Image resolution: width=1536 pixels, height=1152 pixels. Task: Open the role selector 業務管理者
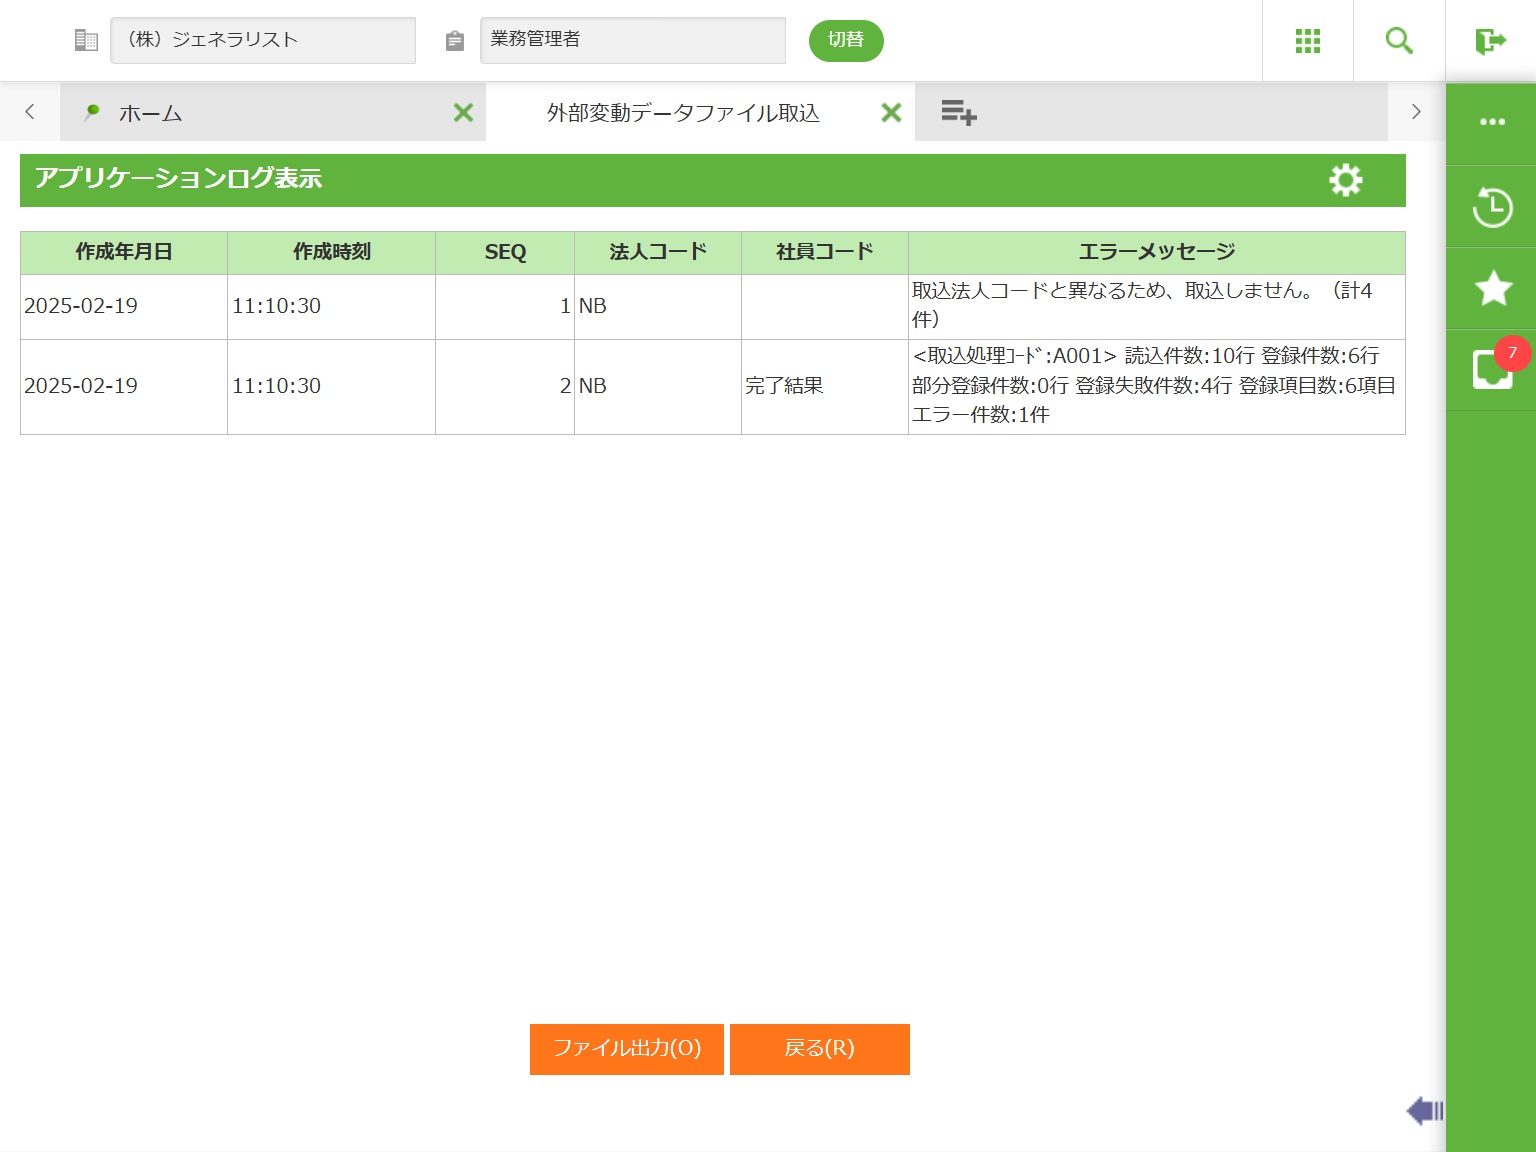click(x=632, y=40)
